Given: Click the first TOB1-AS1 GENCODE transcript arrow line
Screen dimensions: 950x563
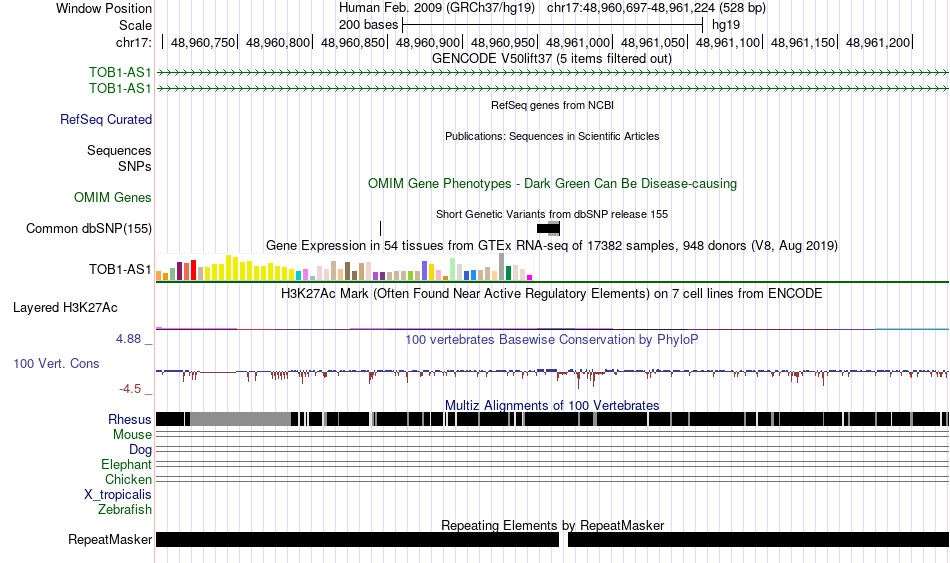Looking at the screenshot, I should [552, 73].
